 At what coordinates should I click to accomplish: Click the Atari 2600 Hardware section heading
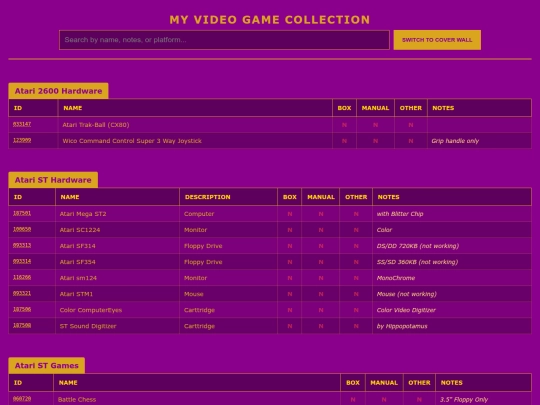click(x=58, y=91)
